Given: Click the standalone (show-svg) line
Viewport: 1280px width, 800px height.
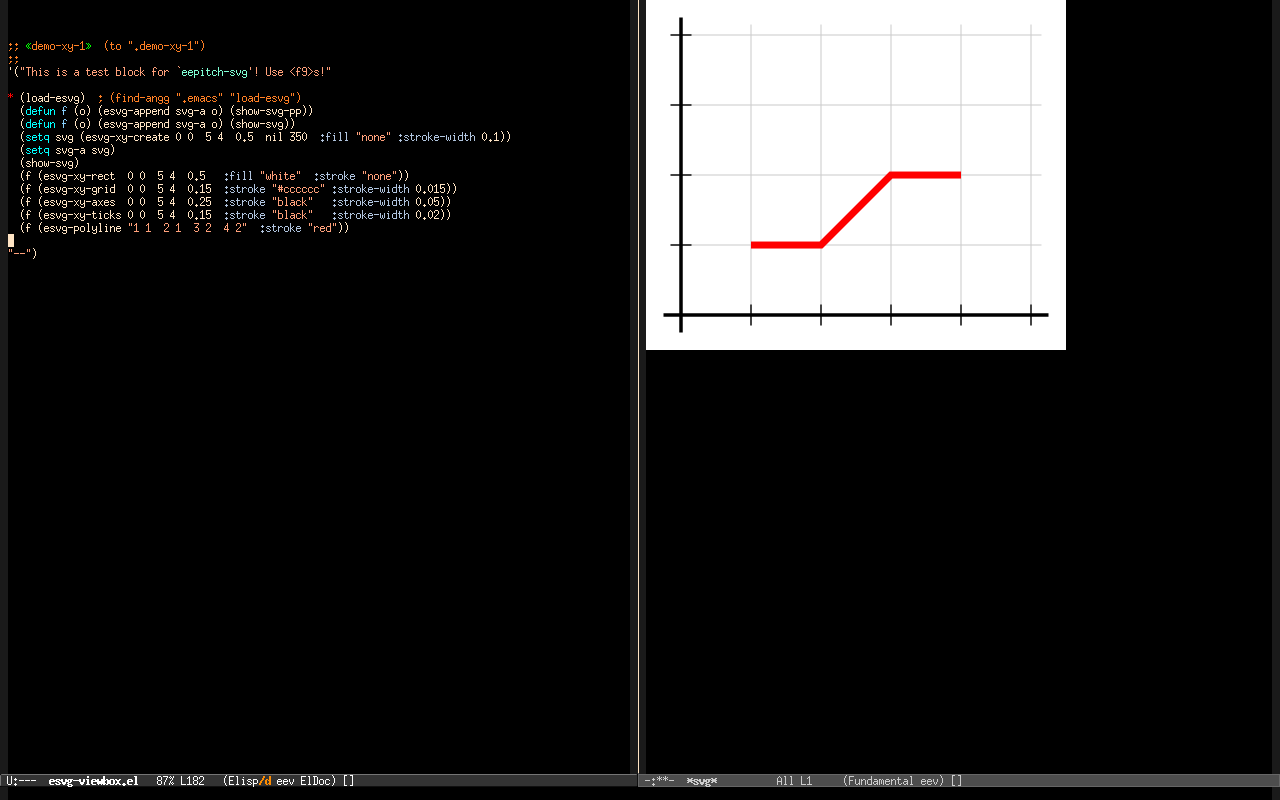Looking at the screenshot, I should (50, 163).
